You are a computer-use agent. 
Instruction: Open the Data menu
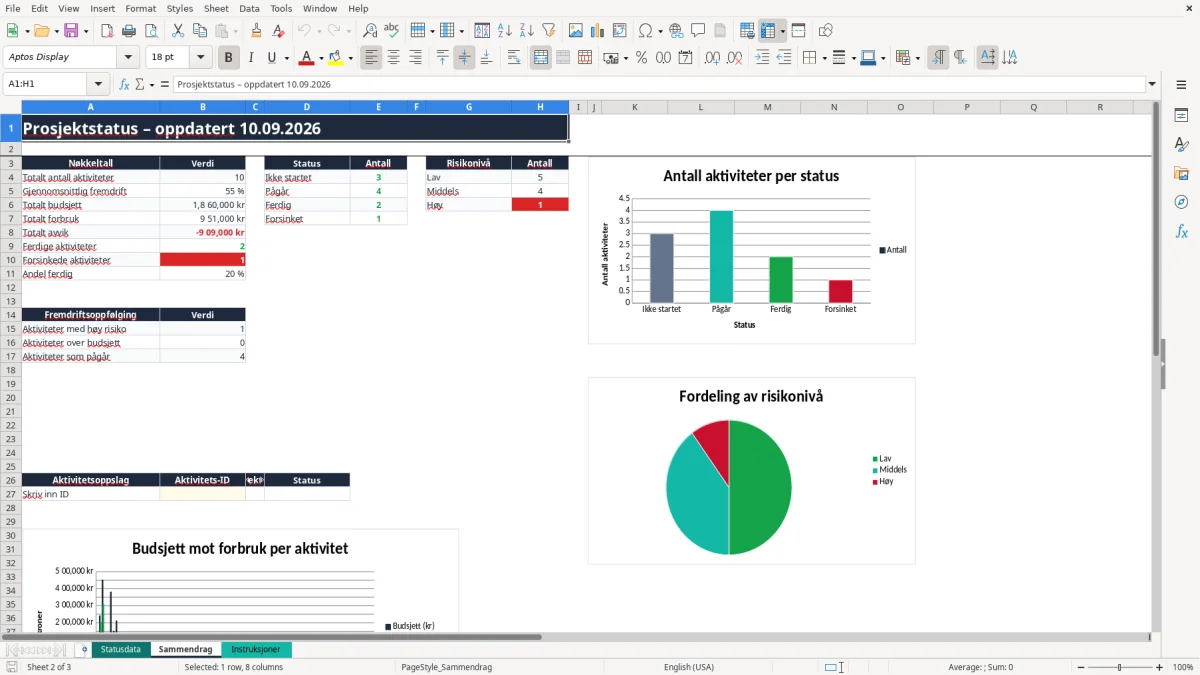coord(249,8)
